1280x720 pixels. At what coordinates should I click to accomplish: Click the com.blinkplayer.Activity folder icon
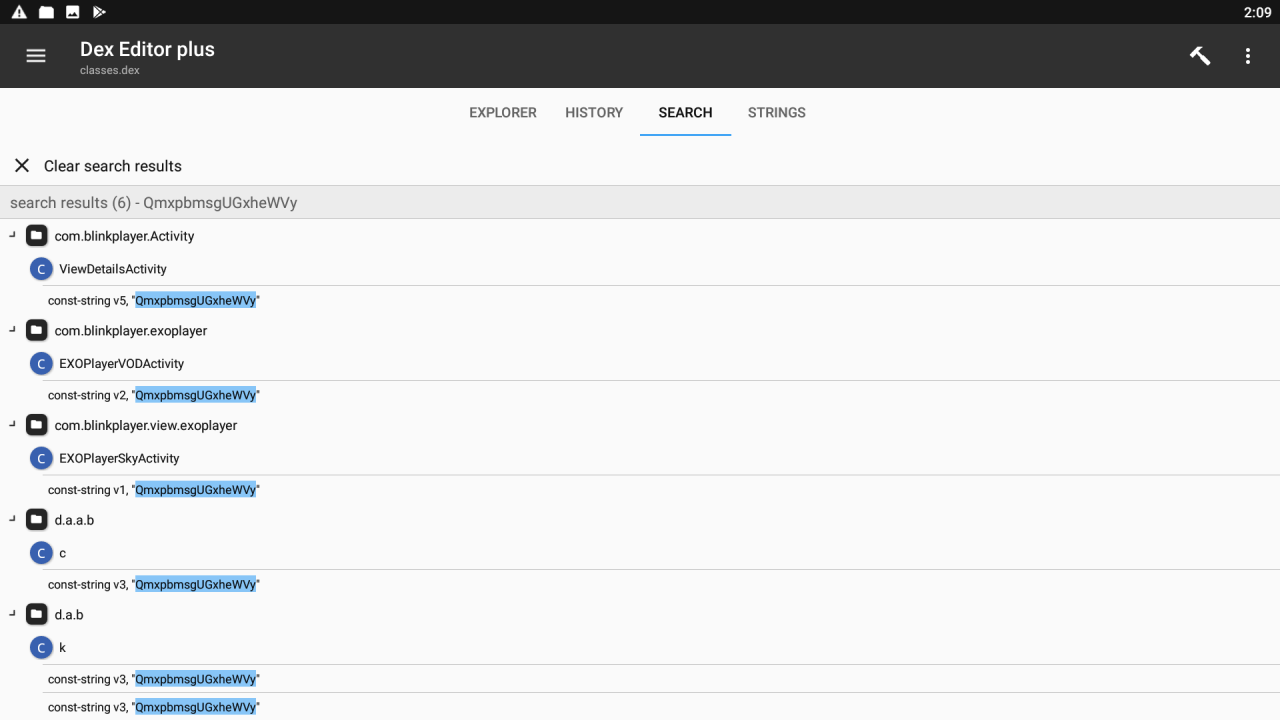[37, 236]
